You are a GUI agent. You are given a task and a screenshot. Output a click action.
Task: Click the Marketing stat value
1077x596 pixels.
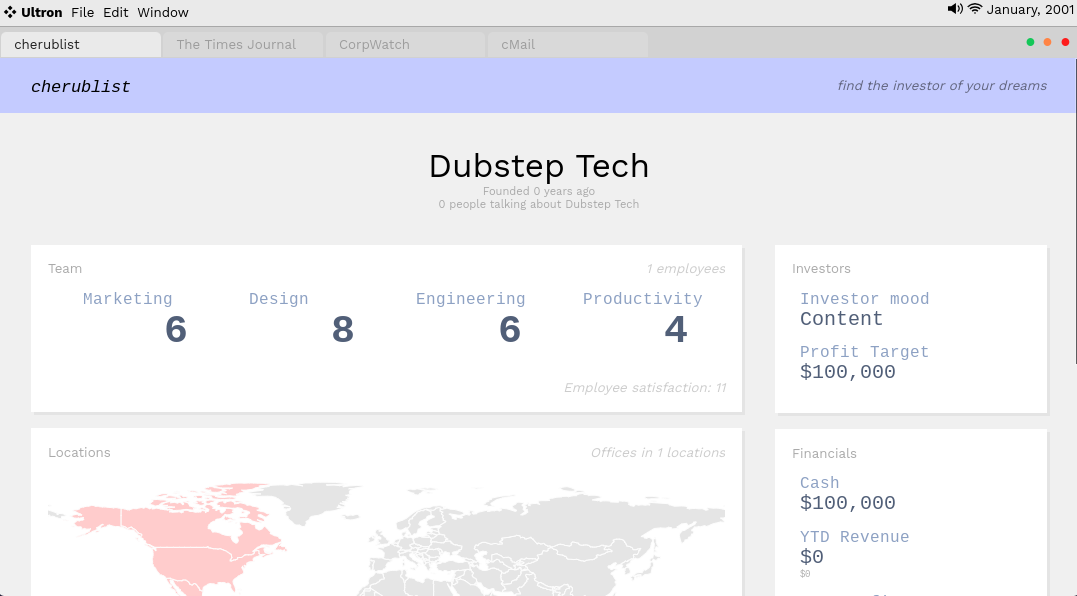(176, 329)
